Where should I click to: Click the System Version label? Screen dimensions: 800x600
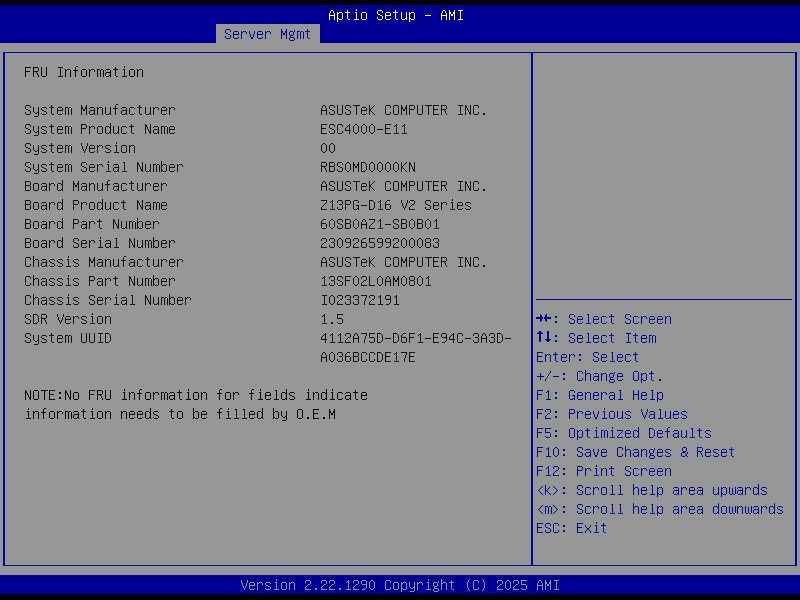coord(80,148)
